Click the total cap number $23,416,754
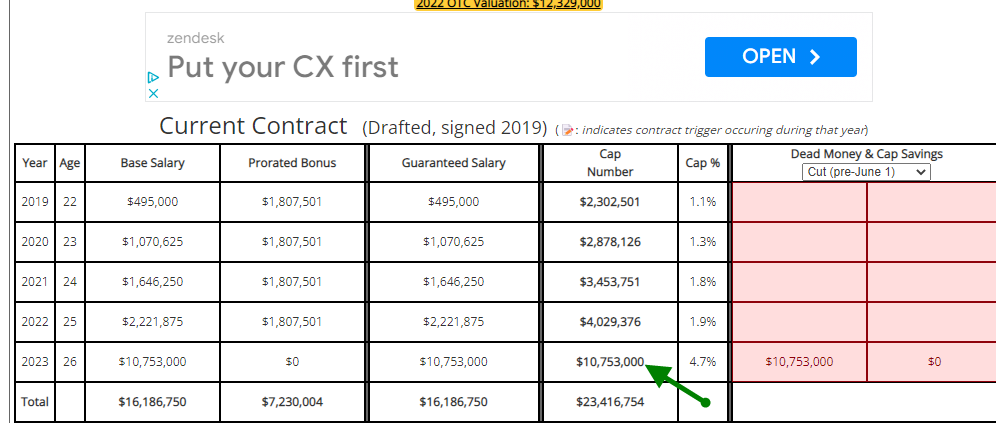Viewport: 996px width, 423px height. (x=610, y=401)
